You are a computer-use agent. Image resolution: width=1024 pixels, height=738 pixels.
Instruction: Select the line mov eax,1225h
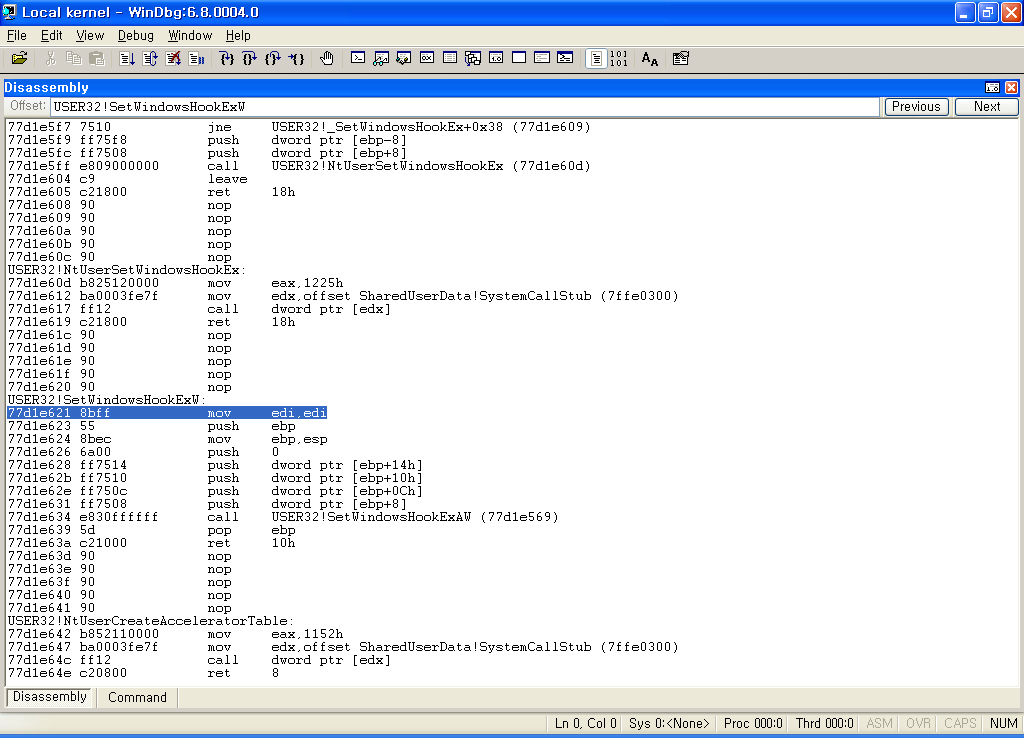pyautogui.click(x=176, y=283)
